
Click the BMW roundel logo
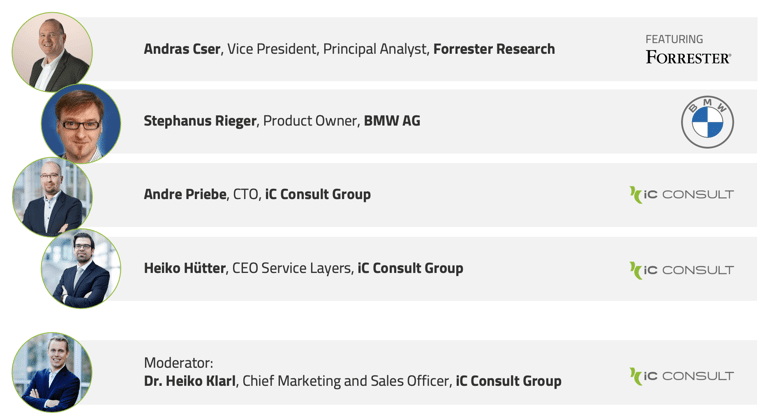click(x=707, y=122)
